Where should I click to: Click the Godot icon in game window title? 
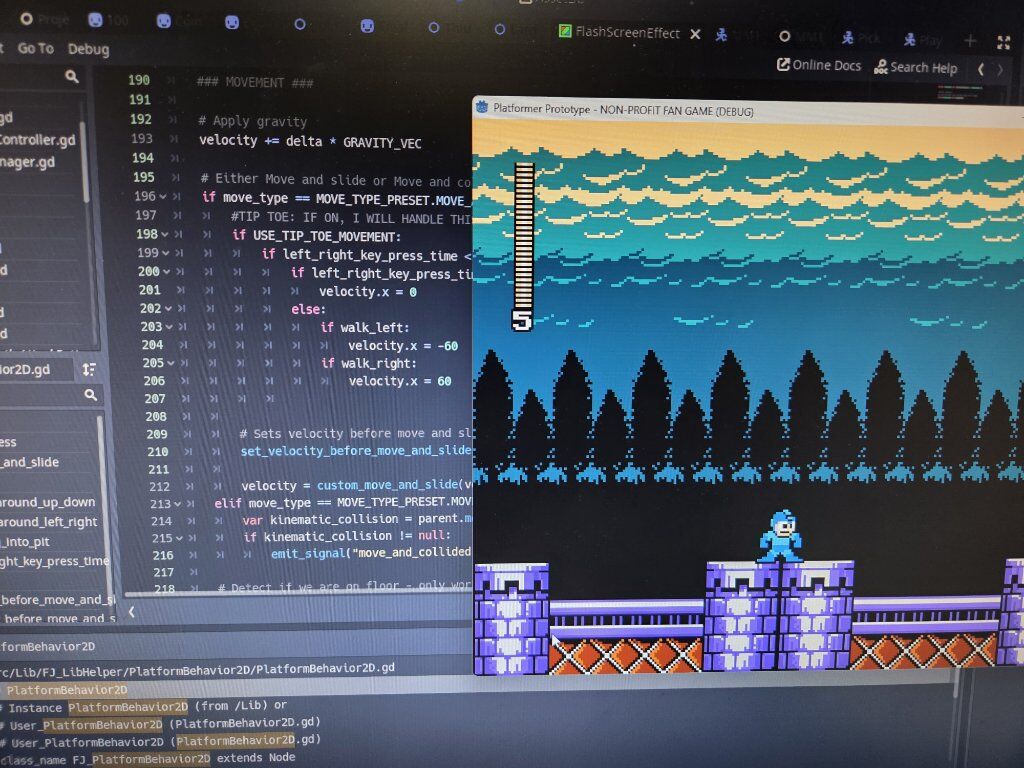(482, 108)
